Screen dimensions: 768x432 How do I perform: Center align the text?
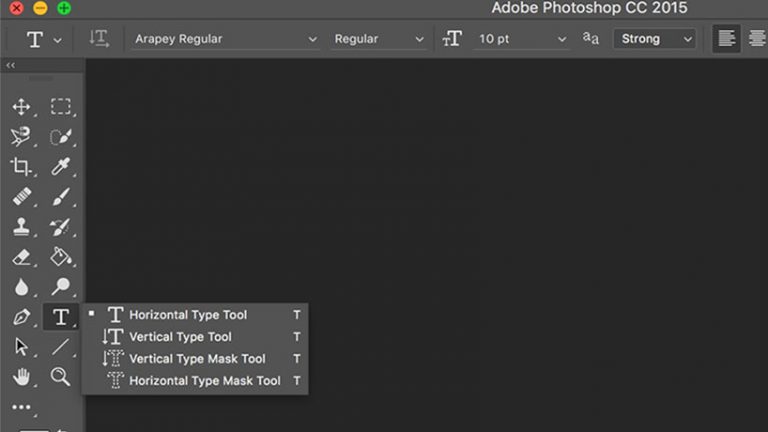[757, 39]
